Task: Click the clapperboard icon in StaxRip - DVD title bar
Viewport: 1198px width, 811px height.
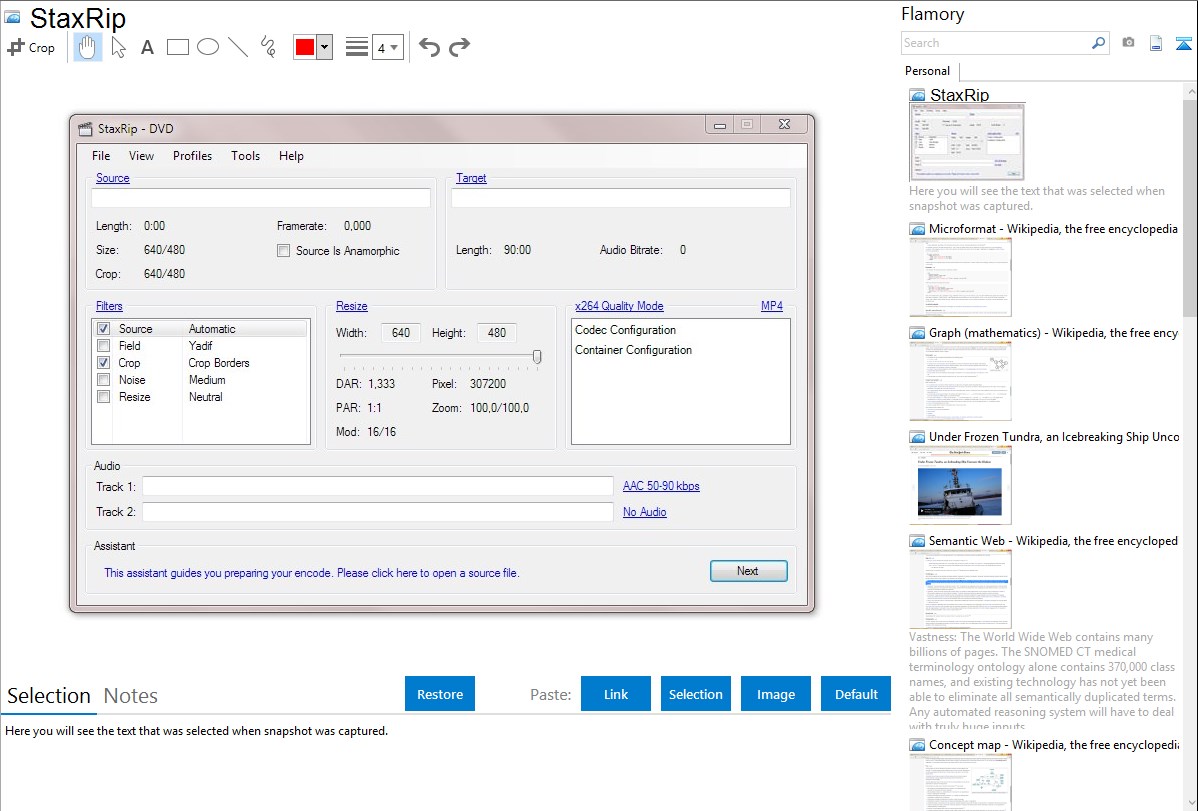Action: click(x=86, y=128)
